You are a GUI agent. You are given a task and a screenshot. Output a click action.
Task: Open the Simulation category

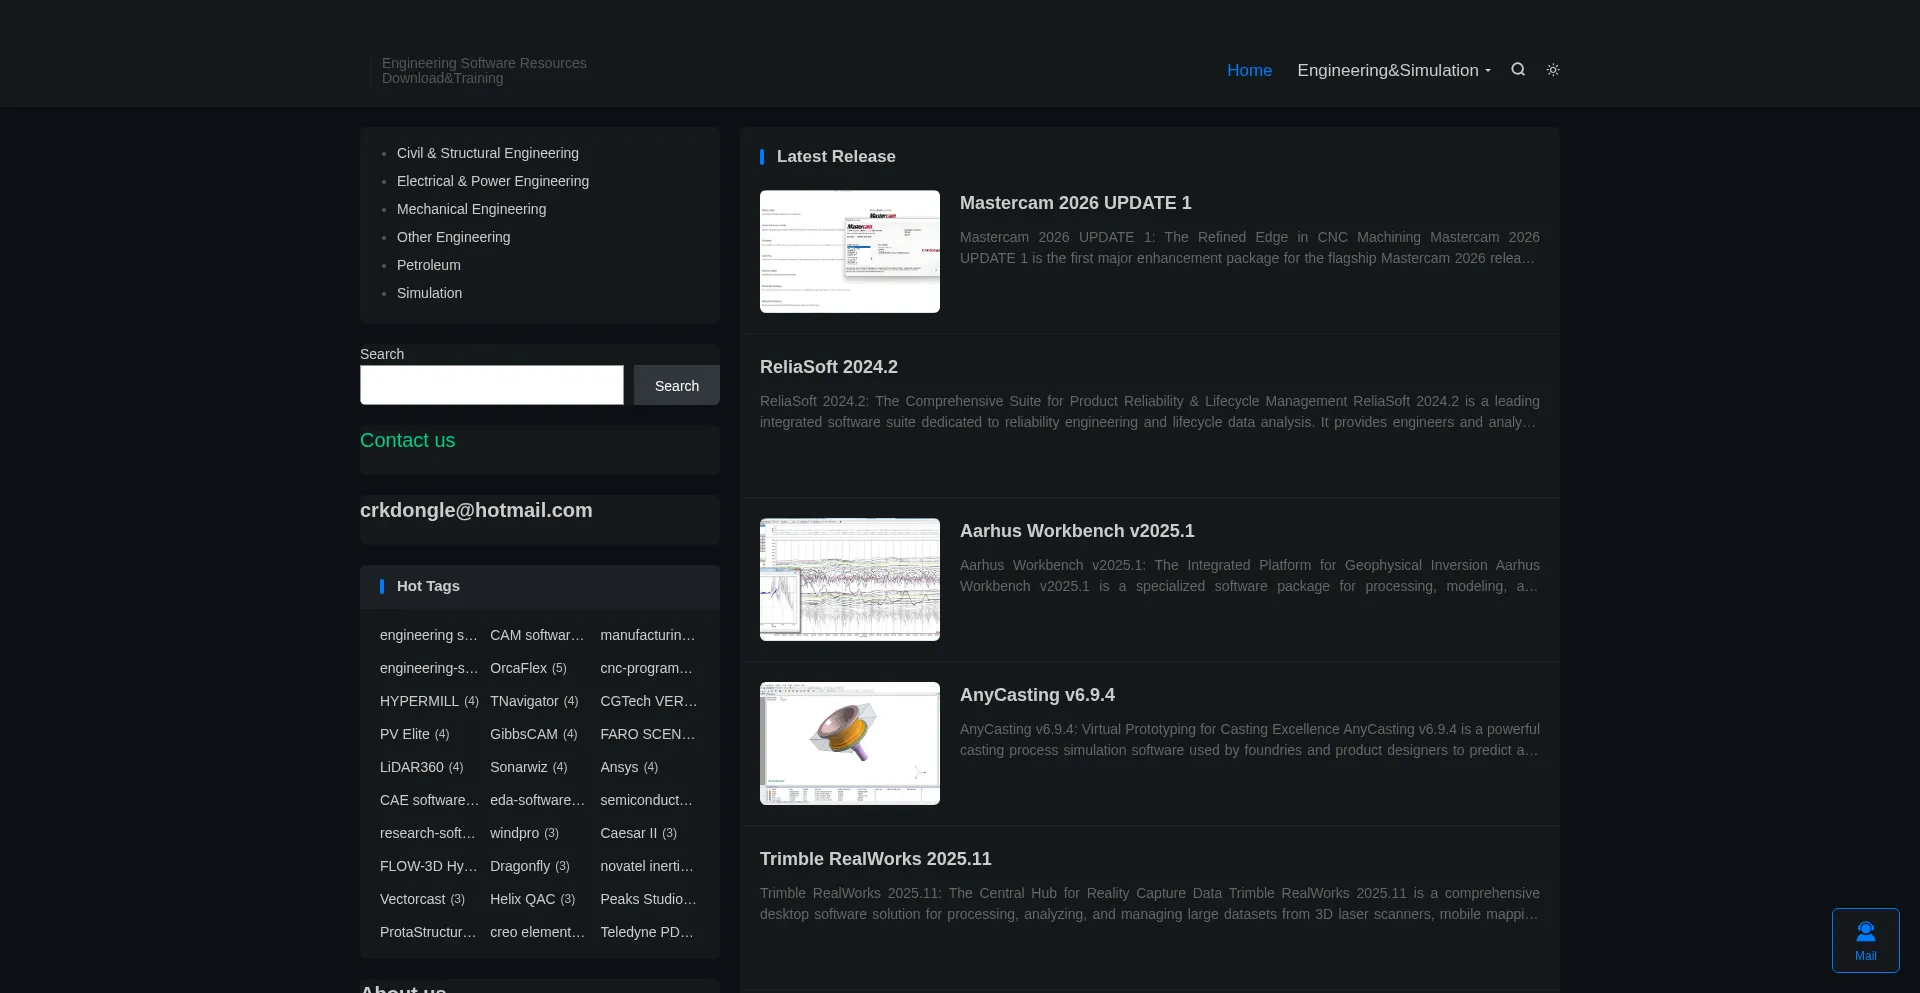430,293
